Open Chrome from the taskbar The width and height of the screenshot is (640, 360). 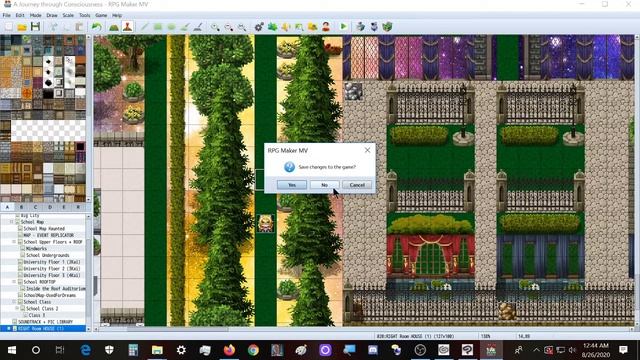(x=253, y=350)
